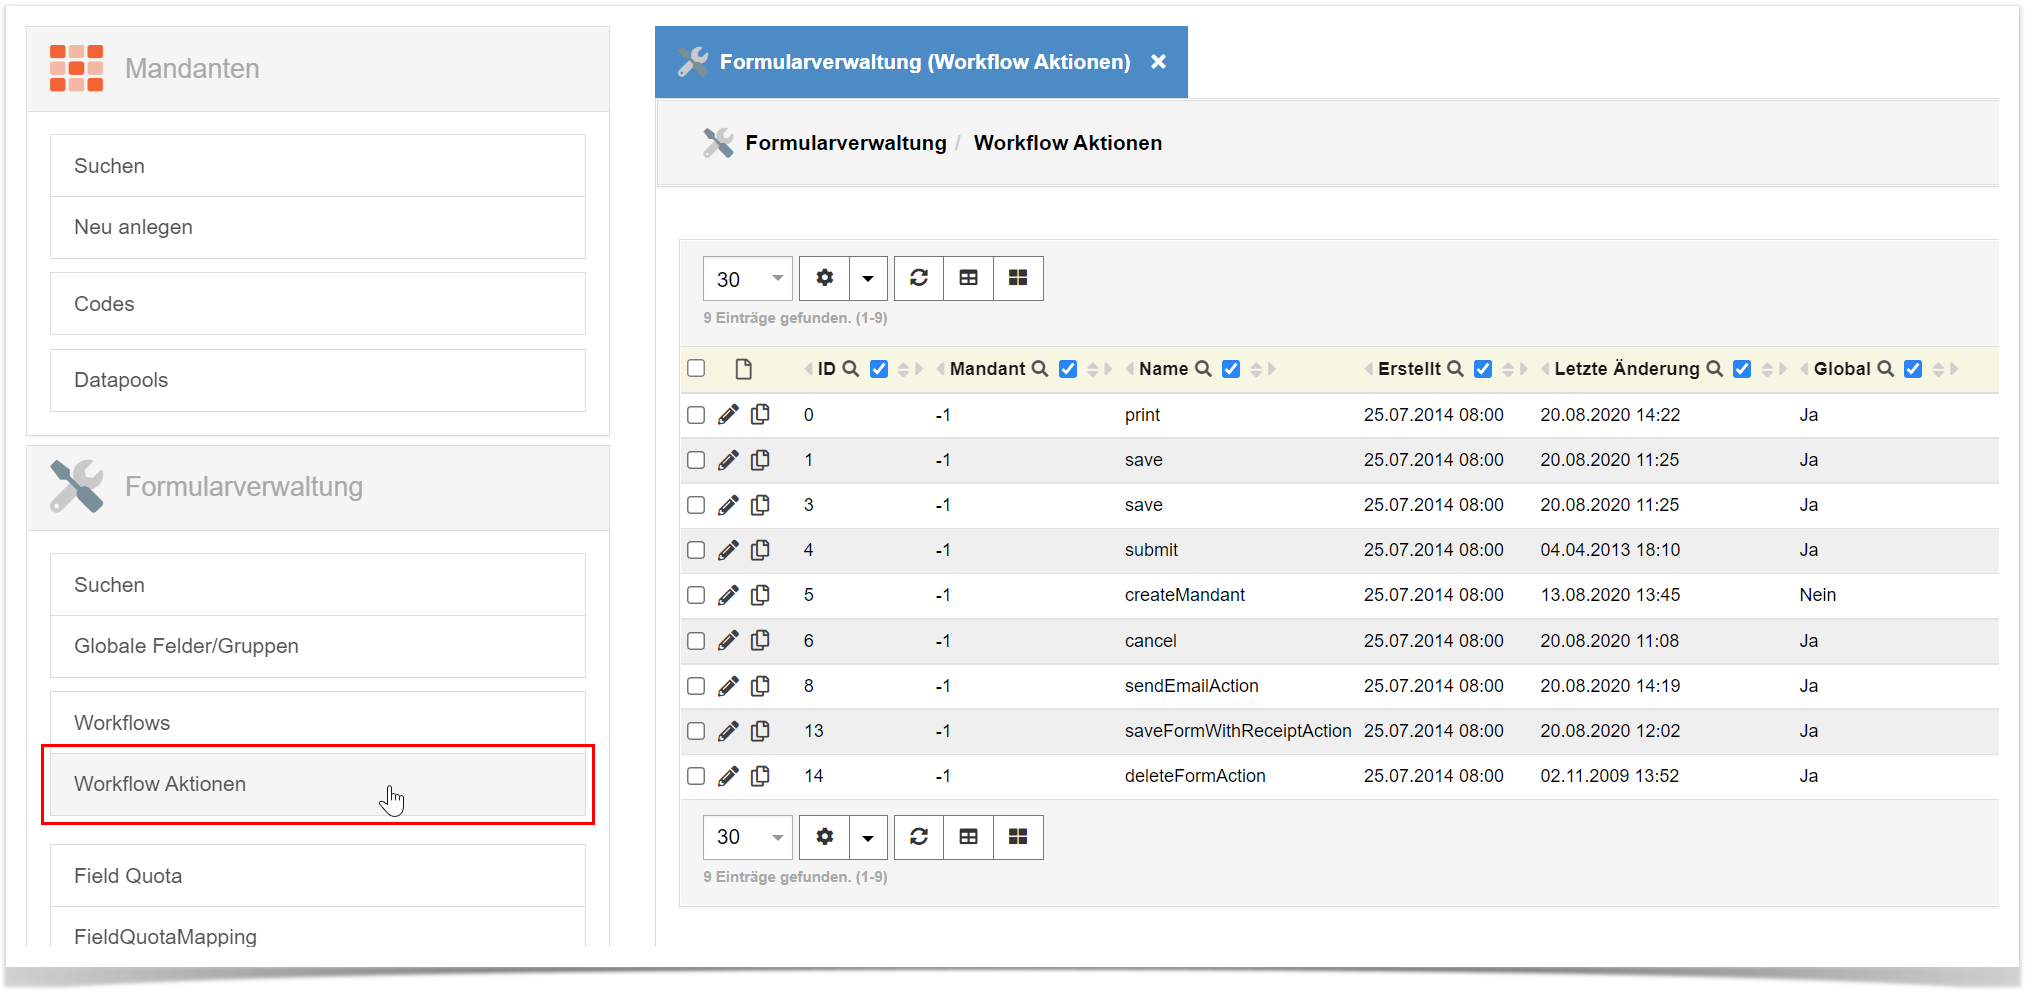Toggle the select-all checkbox in table header

[696, 368]
